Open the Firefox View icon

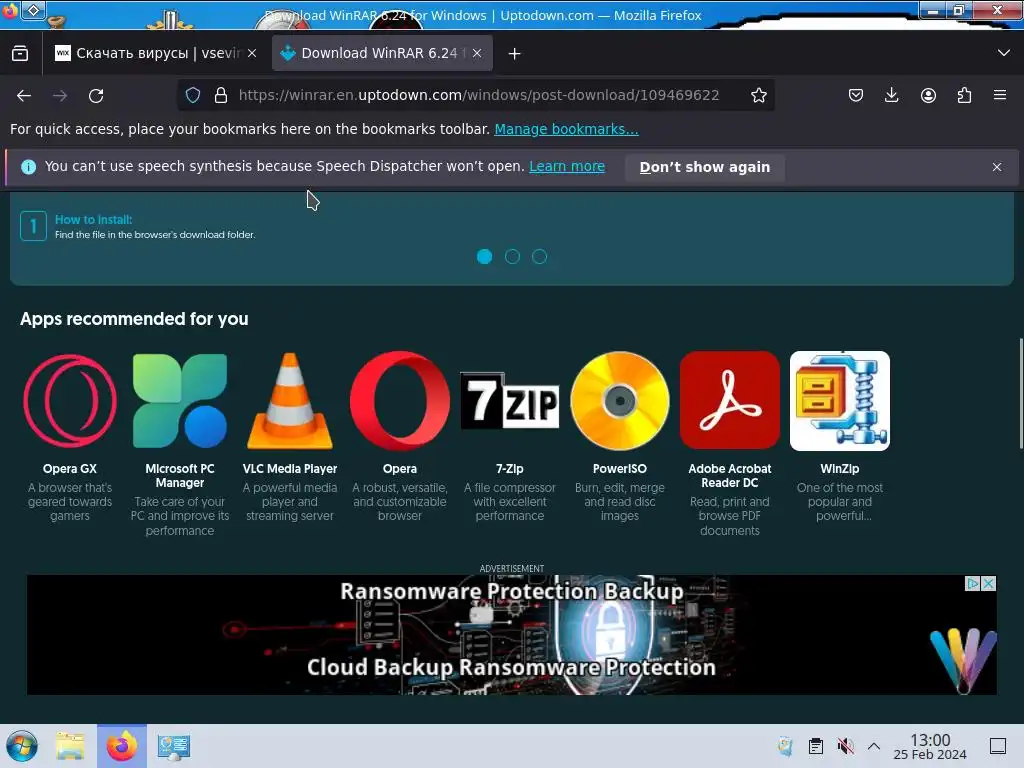20,54
